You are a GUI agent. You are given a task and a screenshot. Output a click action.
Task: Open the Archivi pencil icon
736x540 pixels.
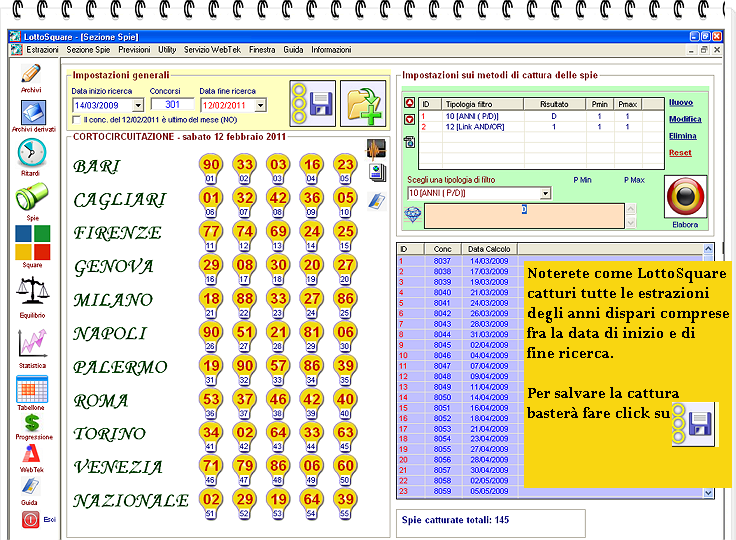point(31,73)
